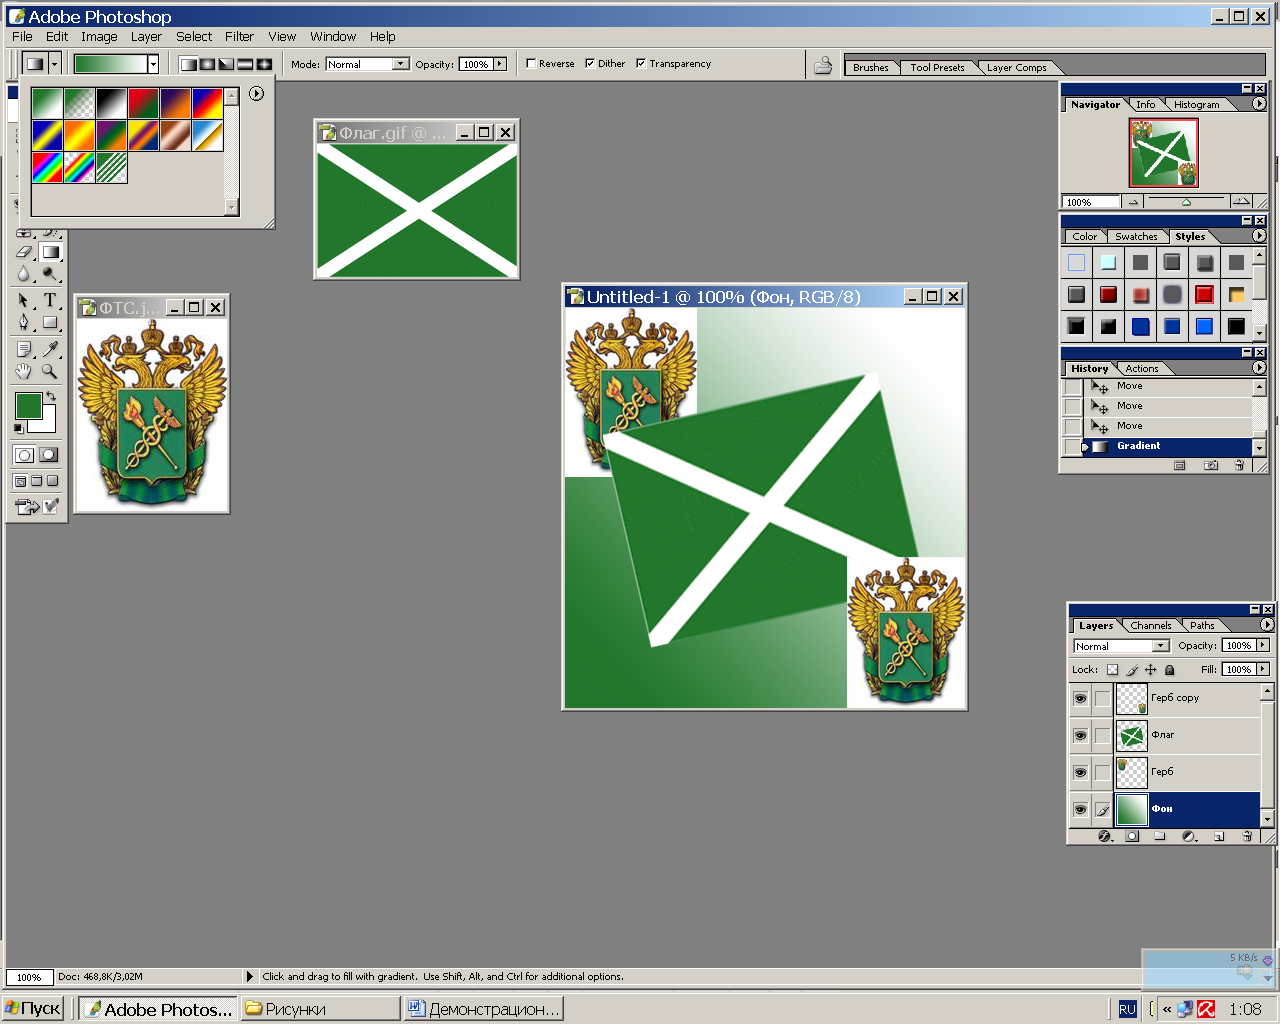Select the Blur (water drop) tool
The image size is (1280, 1024).
pos(24,274)
